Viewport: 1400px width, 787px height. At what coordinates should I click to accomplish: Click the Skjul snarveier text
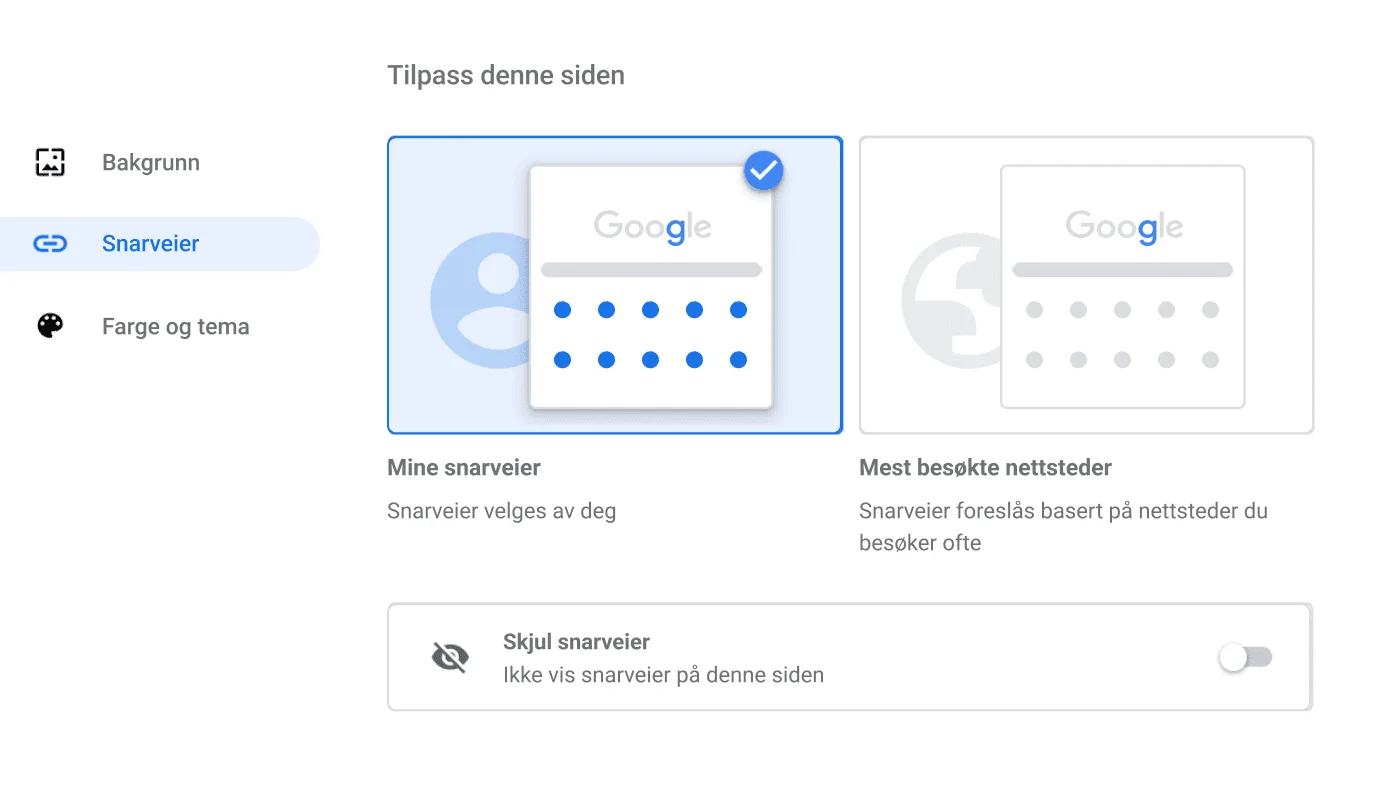576,641
